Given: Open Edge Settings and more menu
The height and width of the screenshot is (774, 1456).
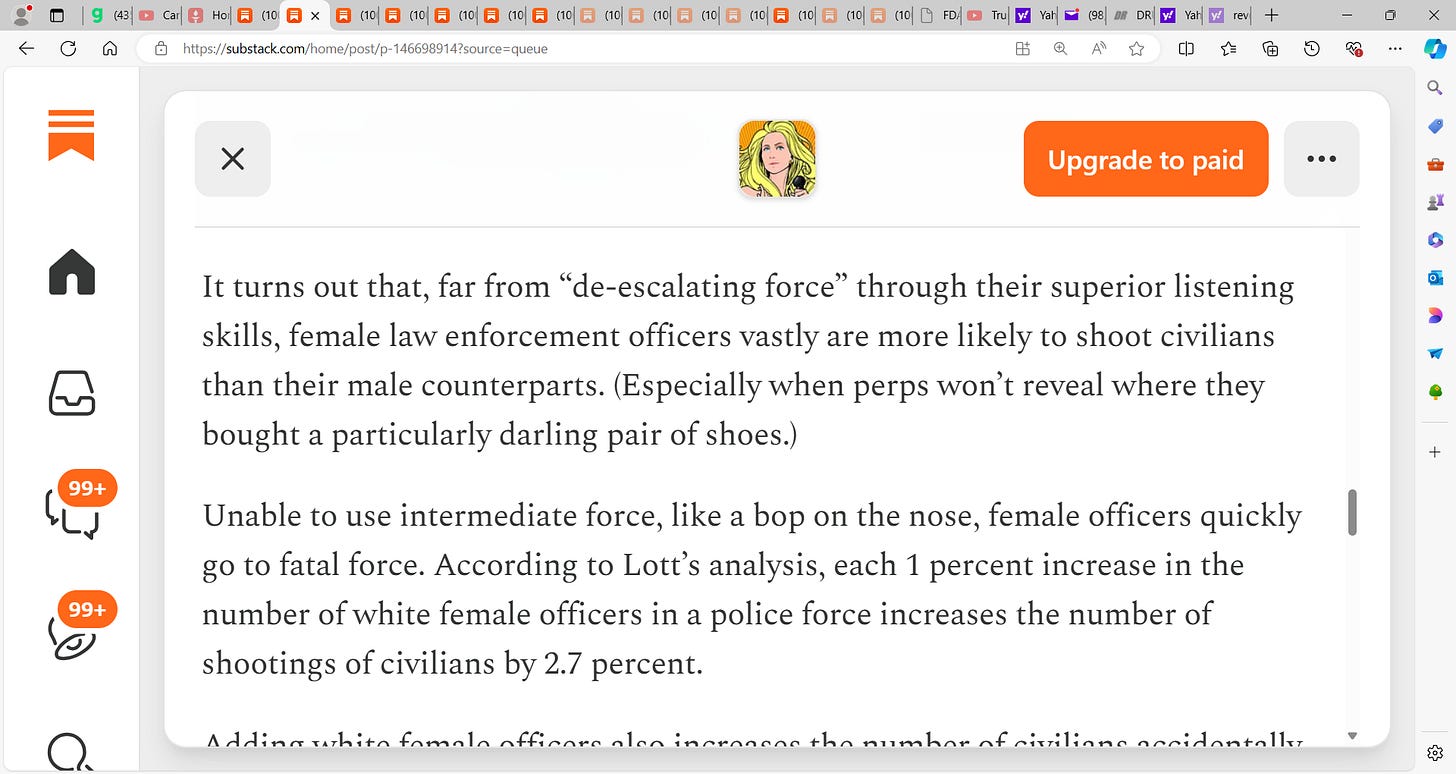Looking at the screenshot, I should click(x=1396, y=48).
